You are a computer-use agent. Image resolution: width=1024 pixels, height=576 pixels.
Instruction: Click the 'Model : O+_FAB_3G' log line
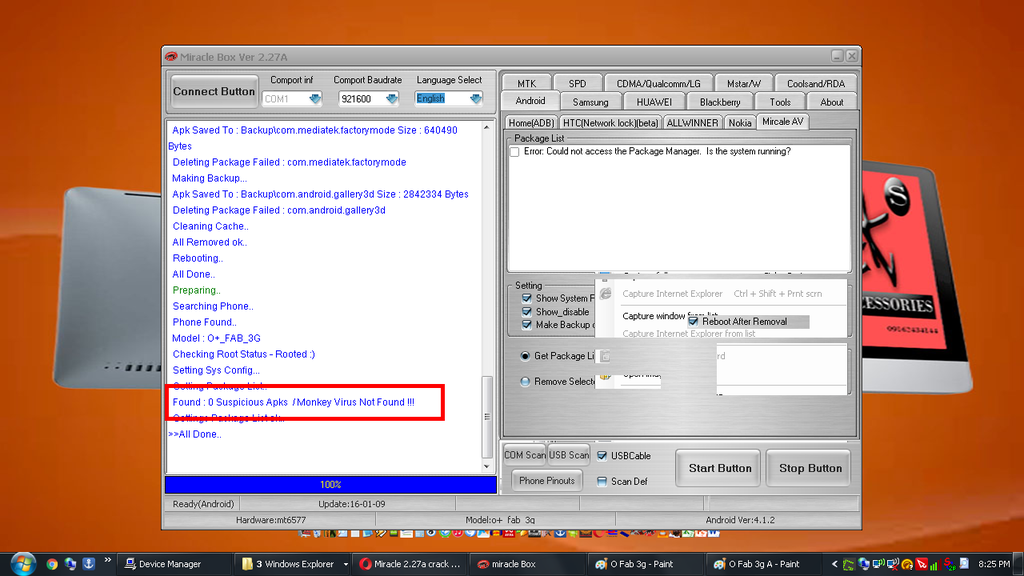[x=216, y=338]
